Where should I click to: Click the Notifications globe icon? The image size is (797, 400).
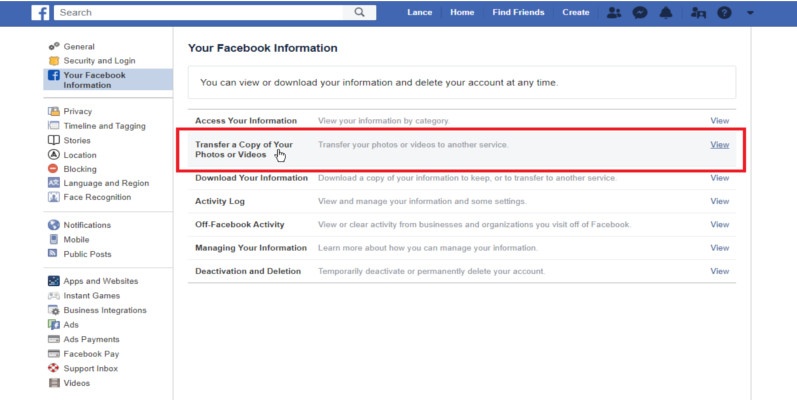54,225
